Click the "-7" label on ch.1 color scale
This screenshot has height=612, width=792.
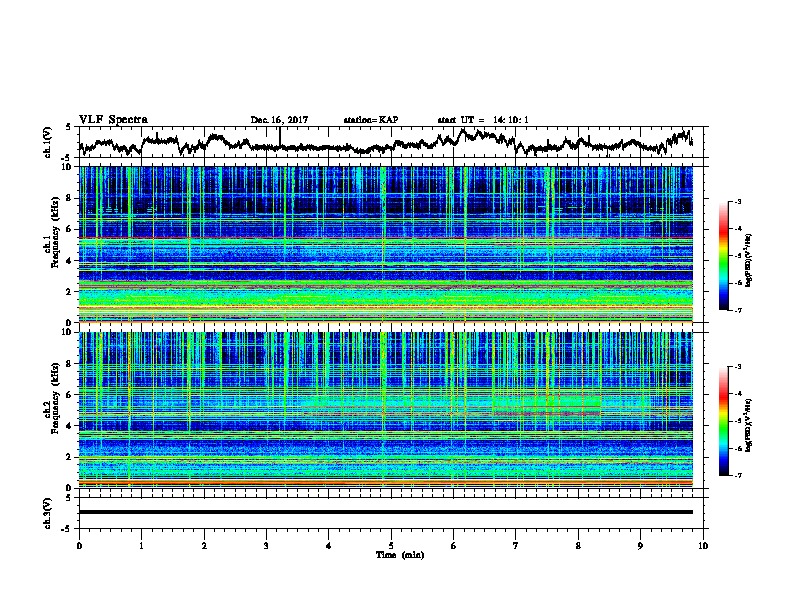coord(738,310)
